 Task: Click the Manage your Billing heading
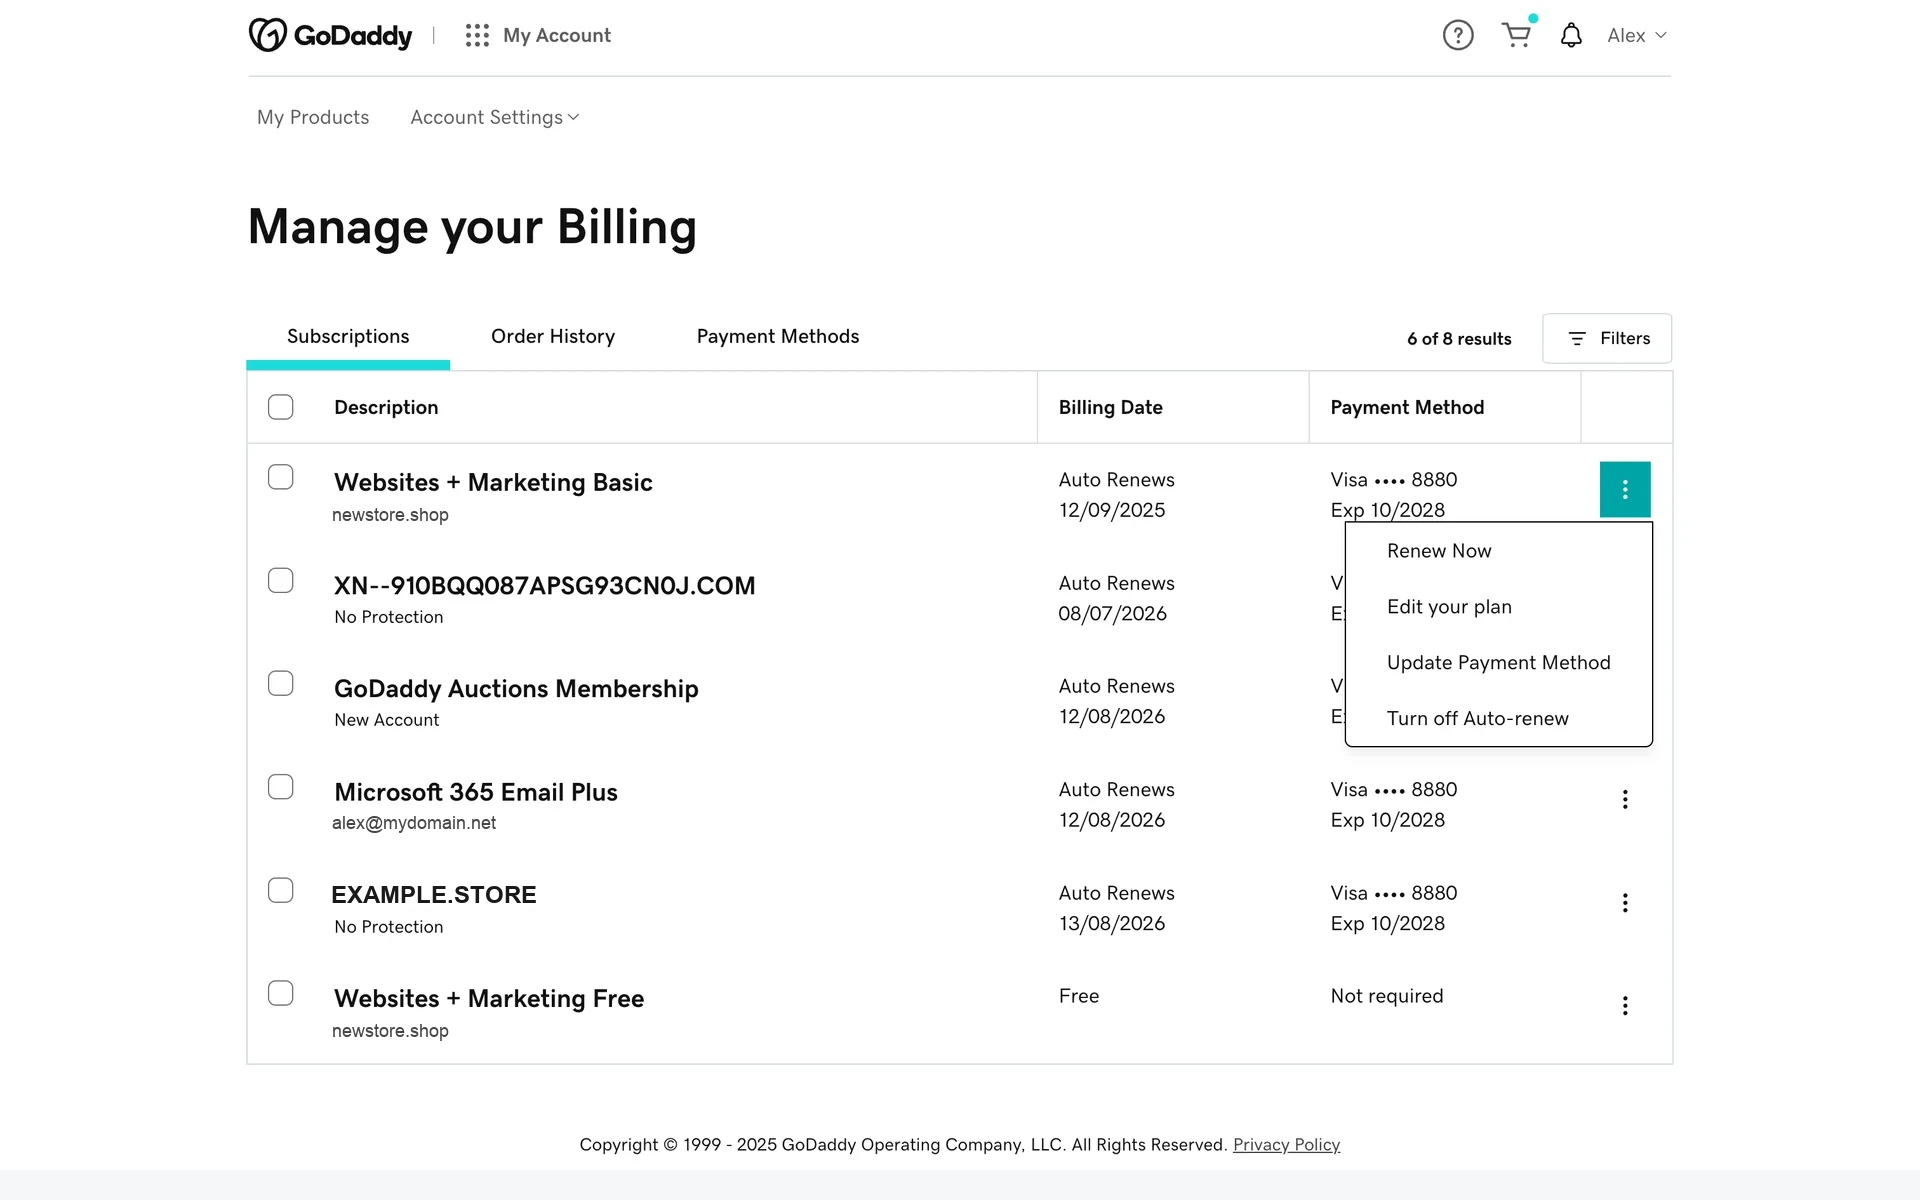472,227
